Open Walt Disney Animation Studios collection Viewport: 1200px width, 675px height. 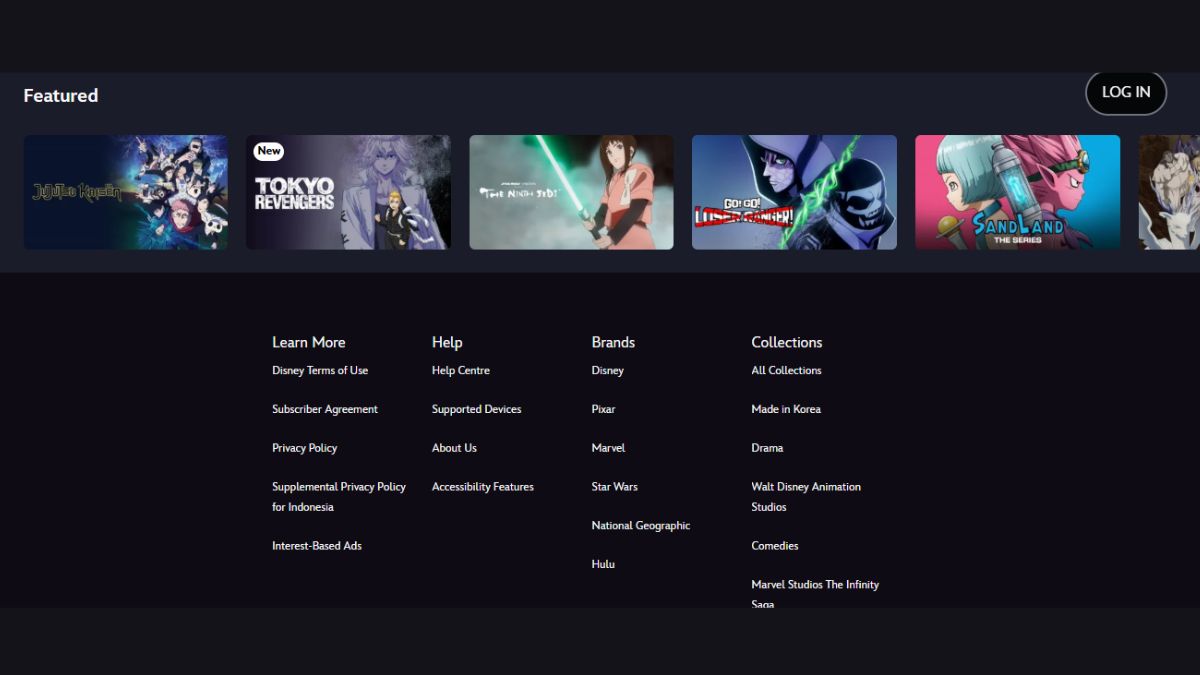(806, 497)
